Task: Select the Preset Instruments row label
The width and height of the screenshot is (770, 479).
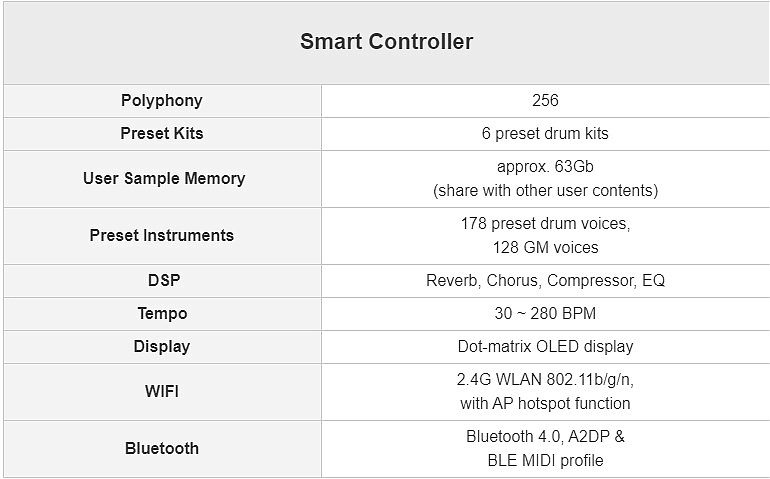Action: click(161, 235)
